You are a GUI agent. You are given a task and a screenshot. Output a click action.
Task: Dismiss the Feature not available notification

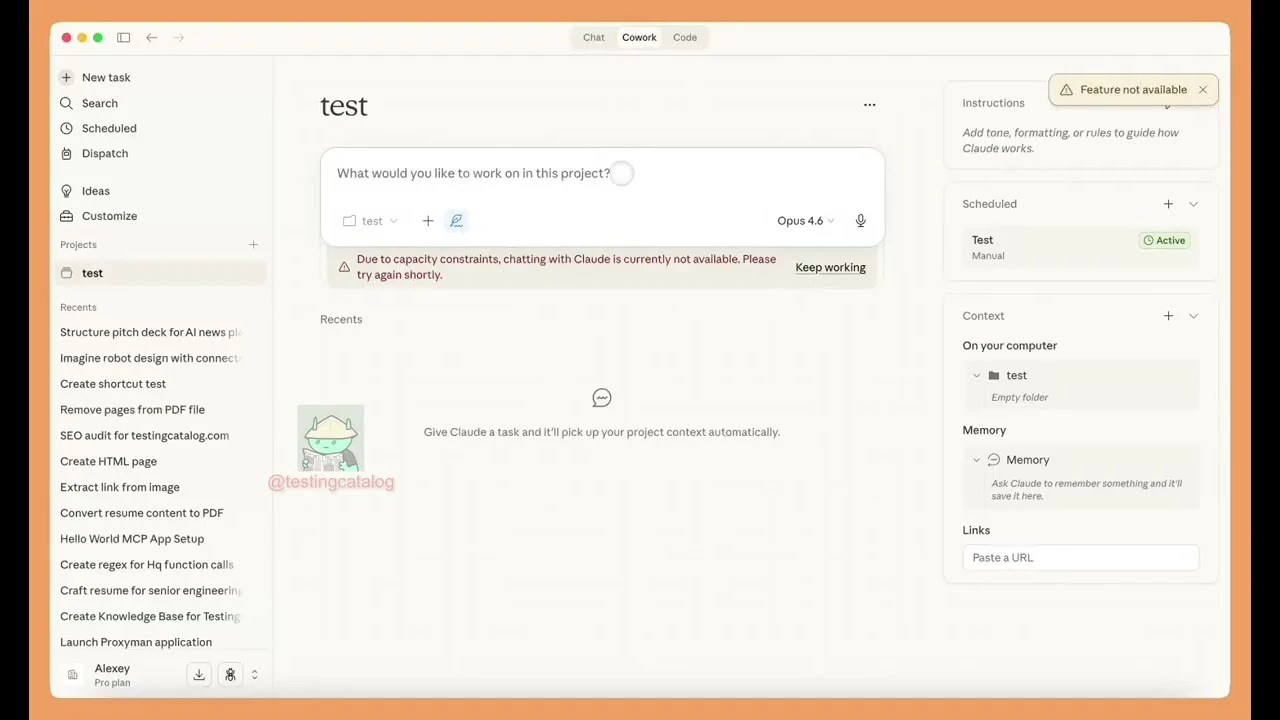(x=1203, y=90)
